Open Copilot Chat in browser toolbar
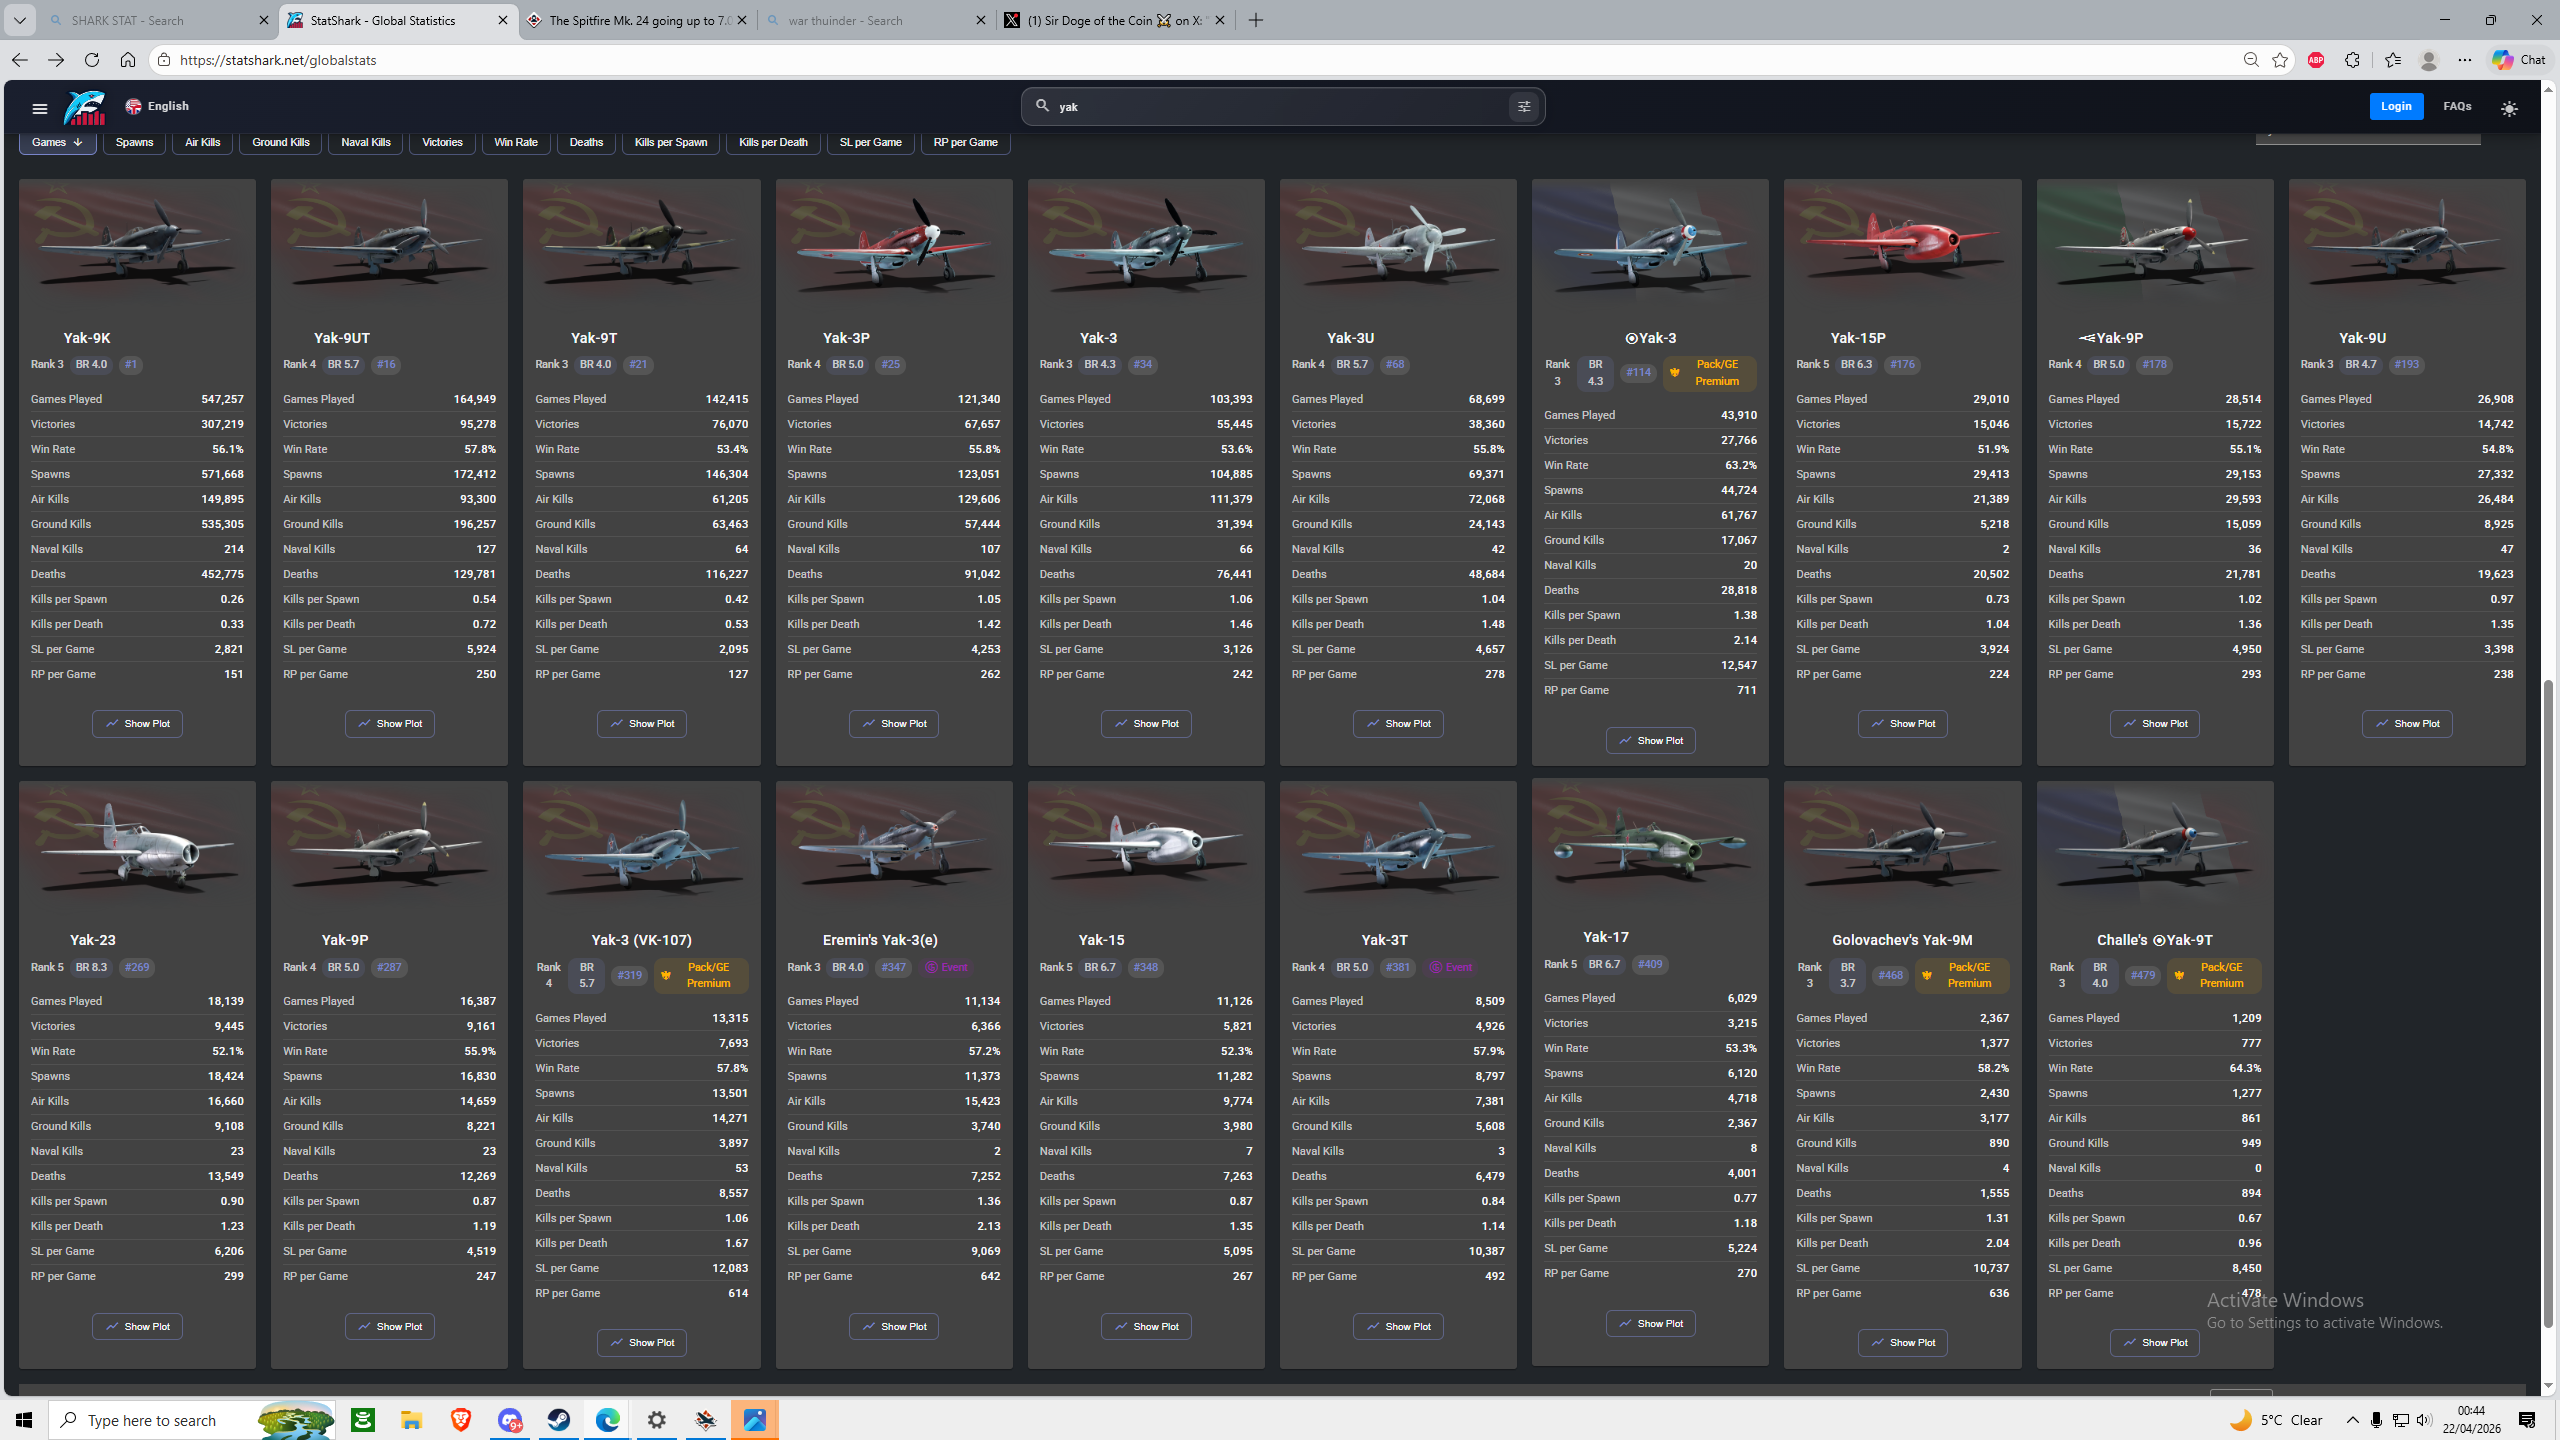The image size is (2560, 1440). click(x=2519, y=60)
